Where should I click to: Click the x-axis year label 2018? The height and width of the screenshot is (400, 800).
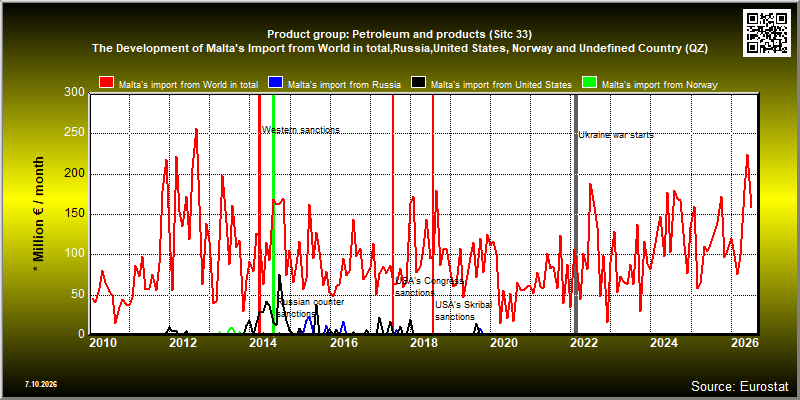(x=423, y=342)
